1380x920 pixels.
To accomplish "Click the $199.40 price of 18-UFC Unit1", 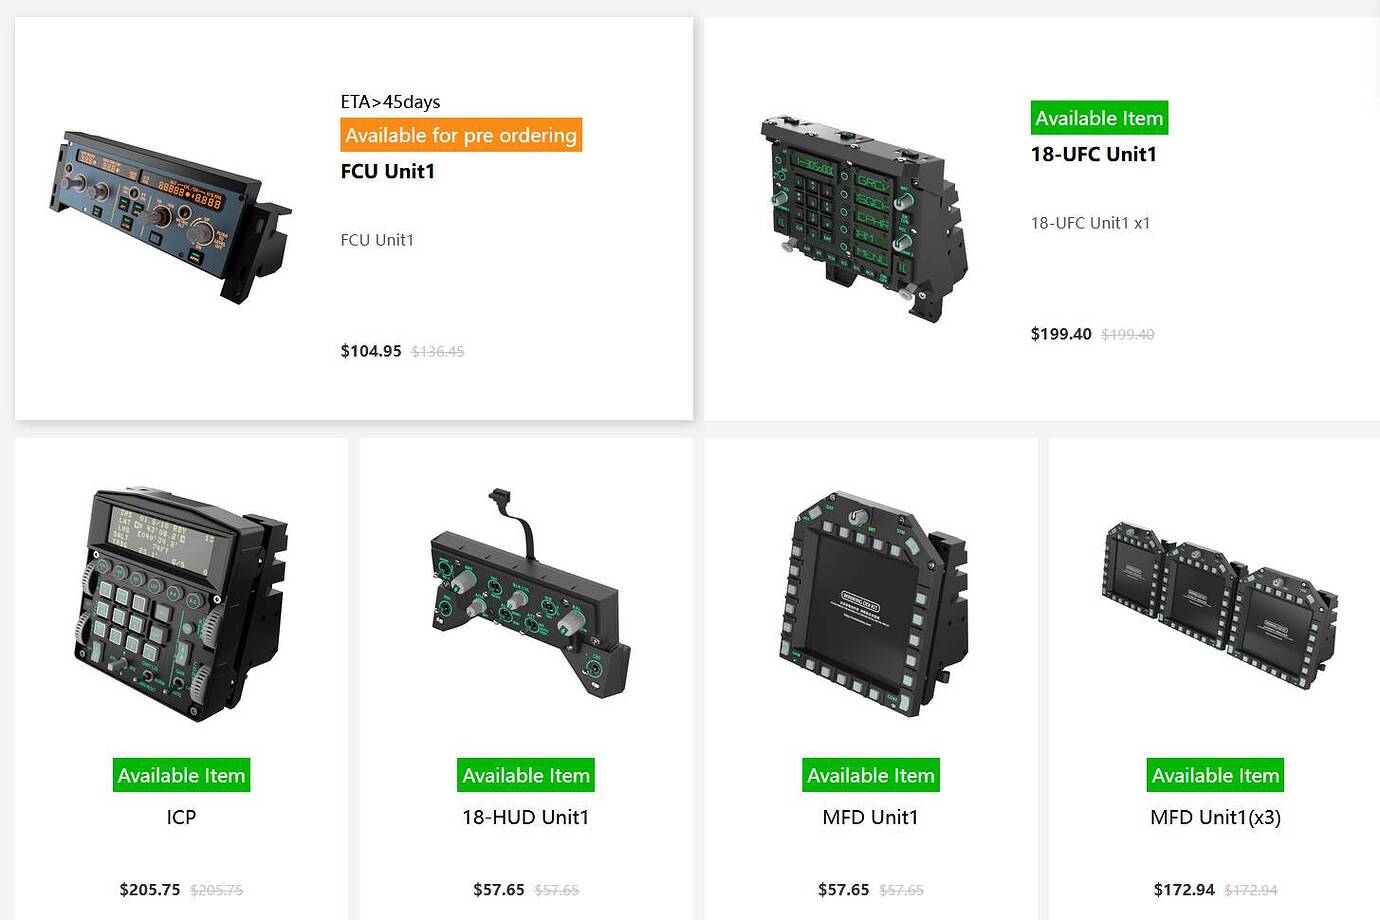I will (1061, 334).
